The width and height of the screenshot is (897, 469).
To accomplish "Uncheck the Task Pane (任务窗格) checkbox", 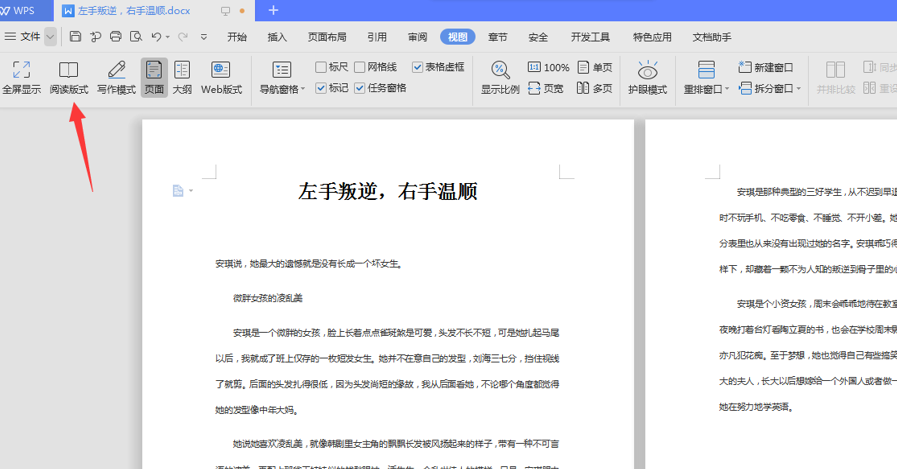I will 360,88.
